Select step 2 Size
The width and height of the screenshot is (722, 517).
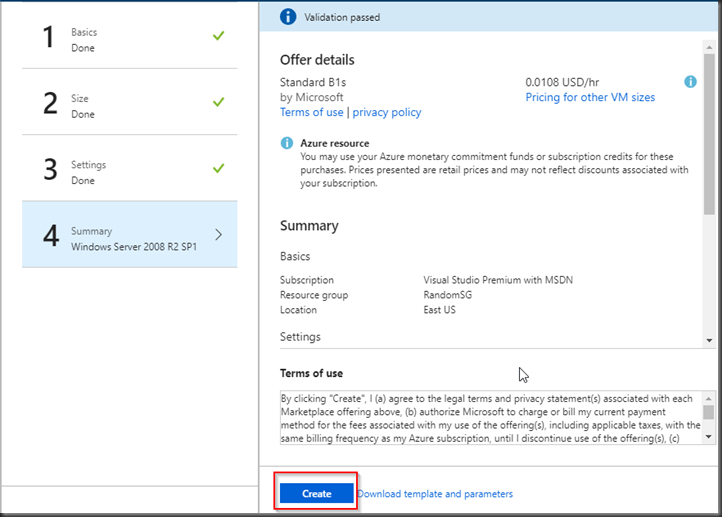point(129,106)
